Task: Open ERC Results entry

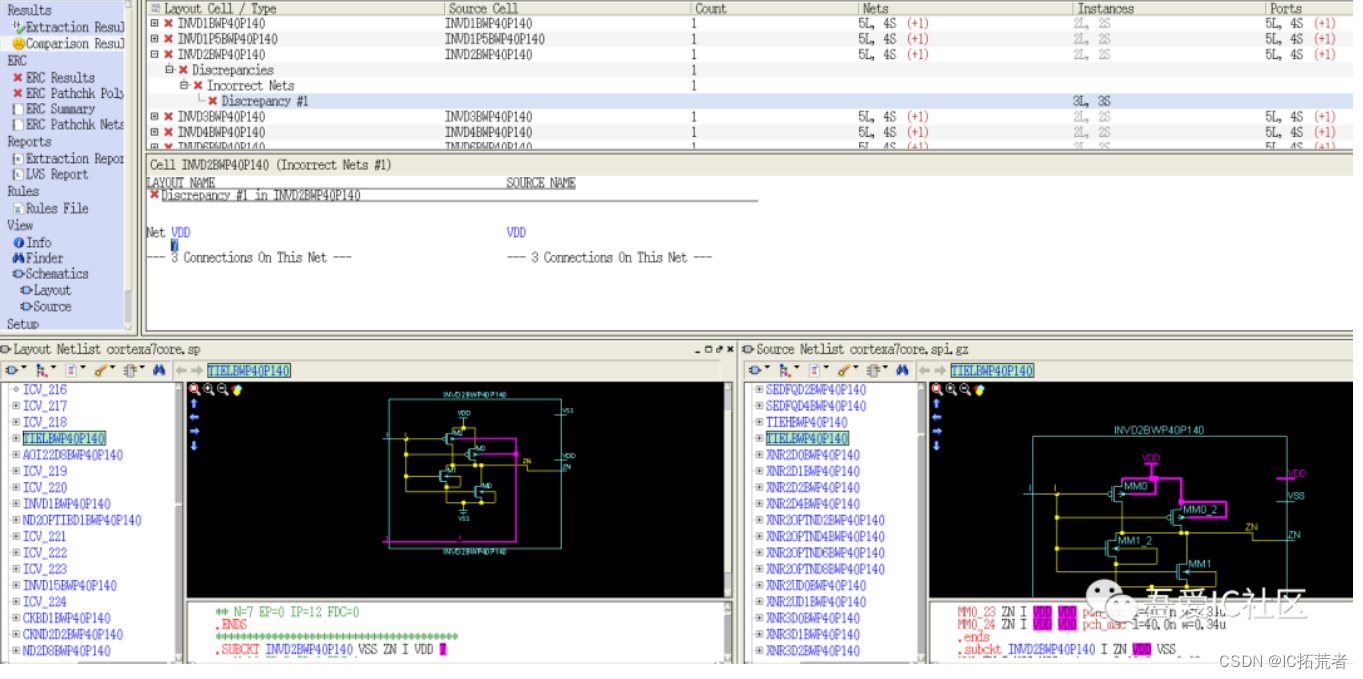Action: coord(54,77)
